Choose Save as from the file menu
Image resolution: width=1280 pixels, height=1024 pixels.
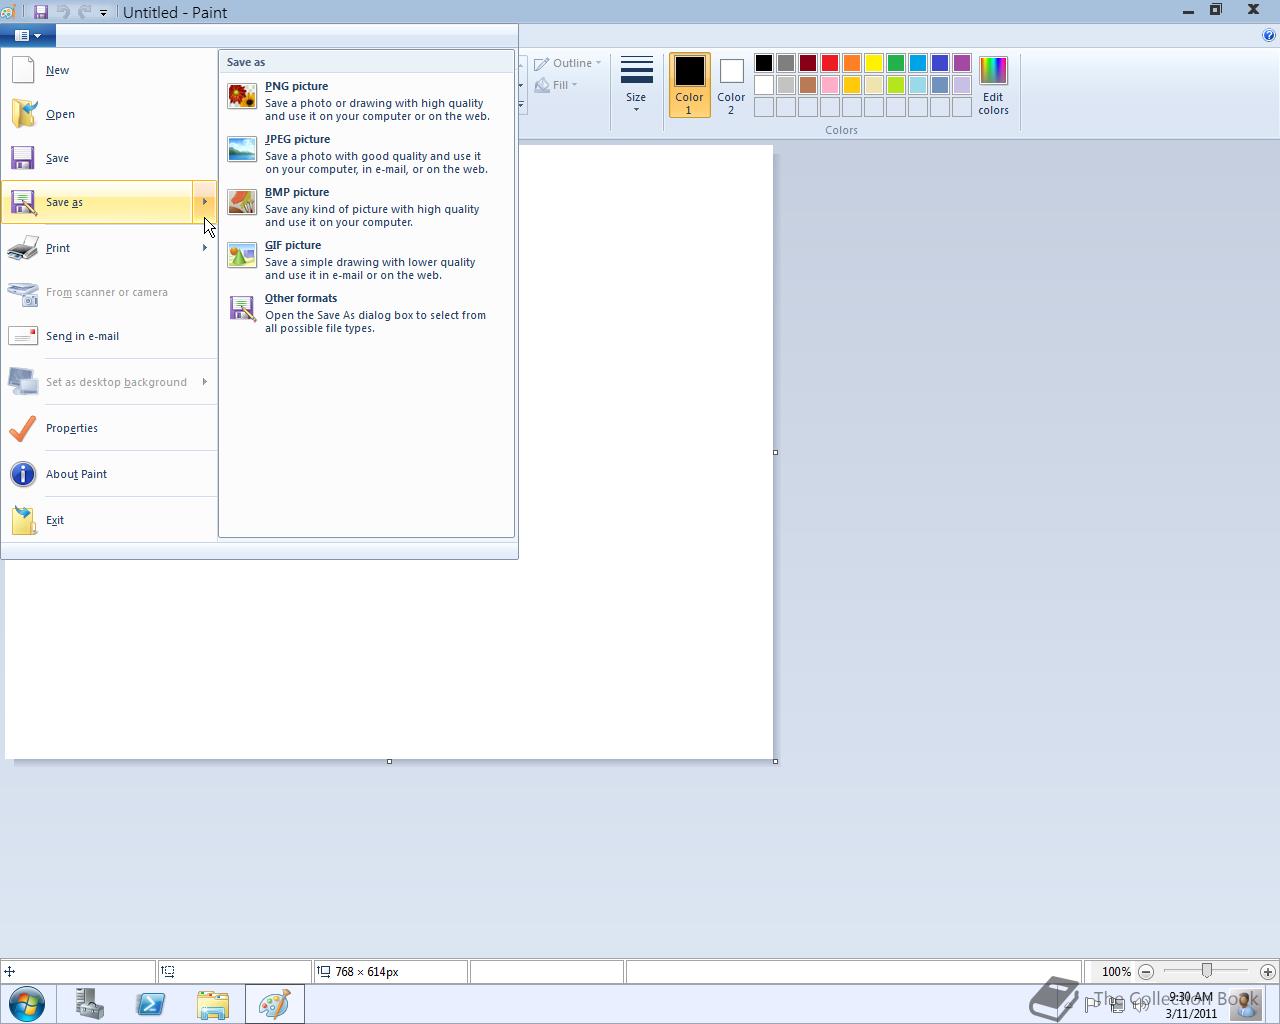click(98, 202)
